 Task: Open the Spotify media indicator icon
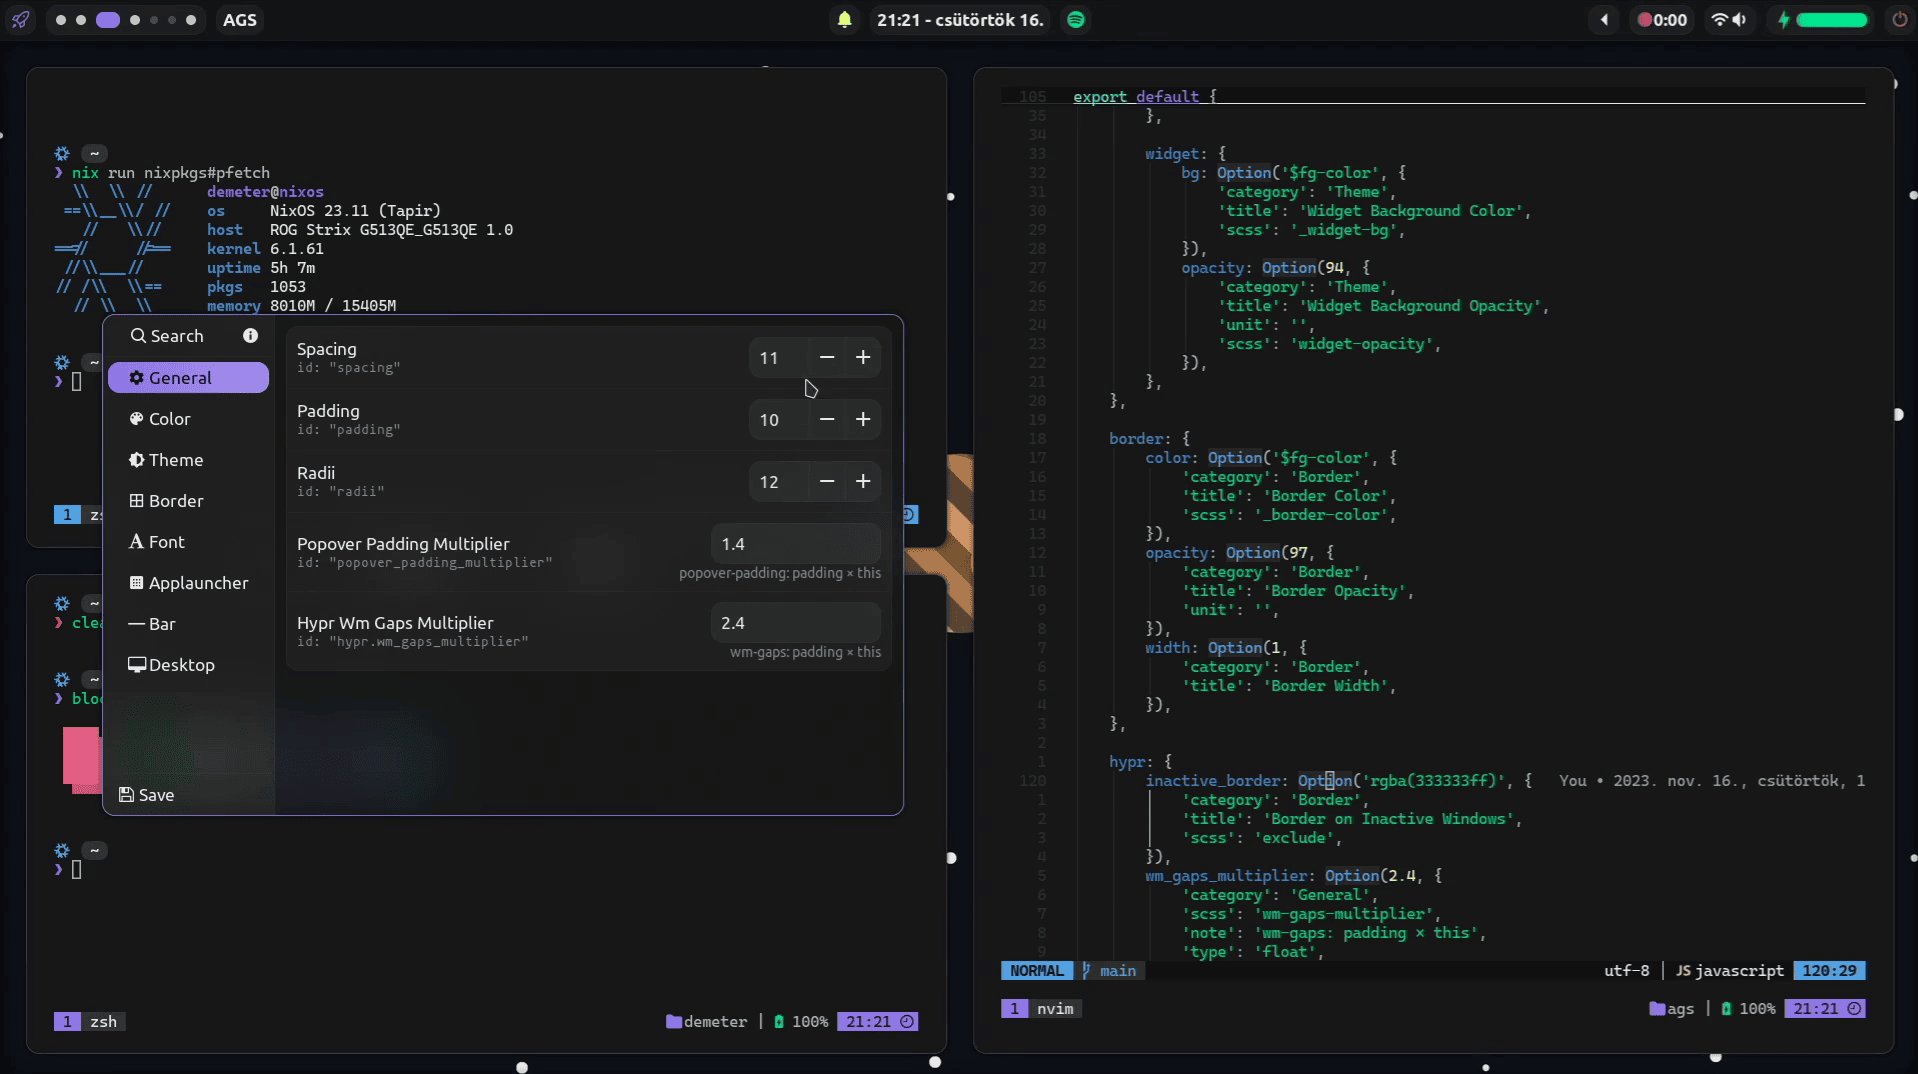pos(1076,20)
